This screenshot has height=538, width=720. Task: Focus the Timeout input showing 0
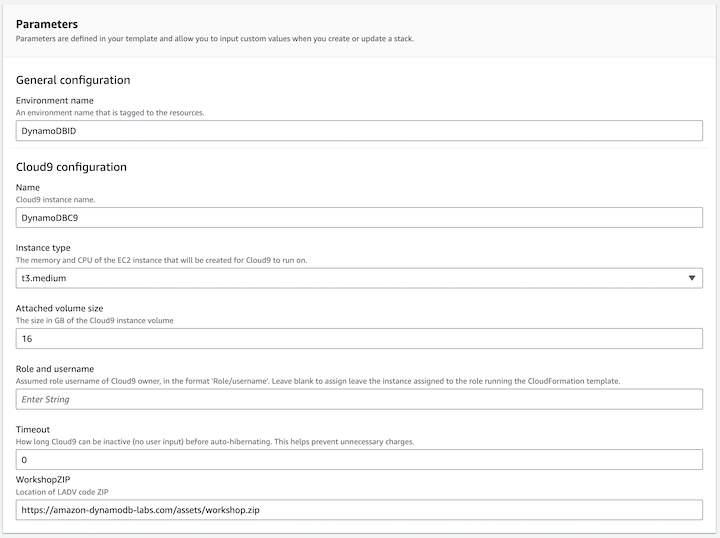click(360, 460)
